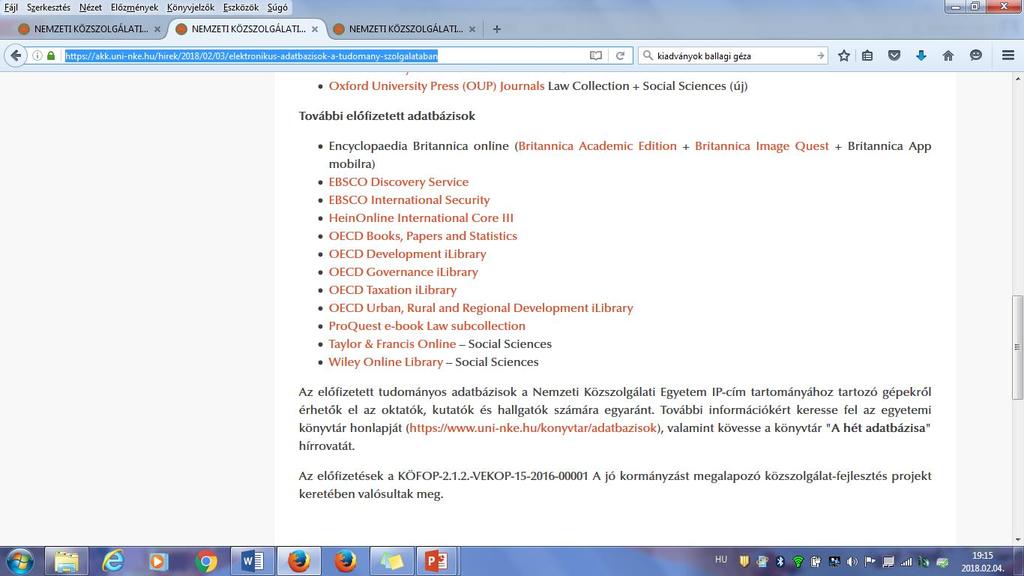Show bookmarks list icon
Image resolution: width=1024 pixels, height=576 pixels.
[867, 56]
